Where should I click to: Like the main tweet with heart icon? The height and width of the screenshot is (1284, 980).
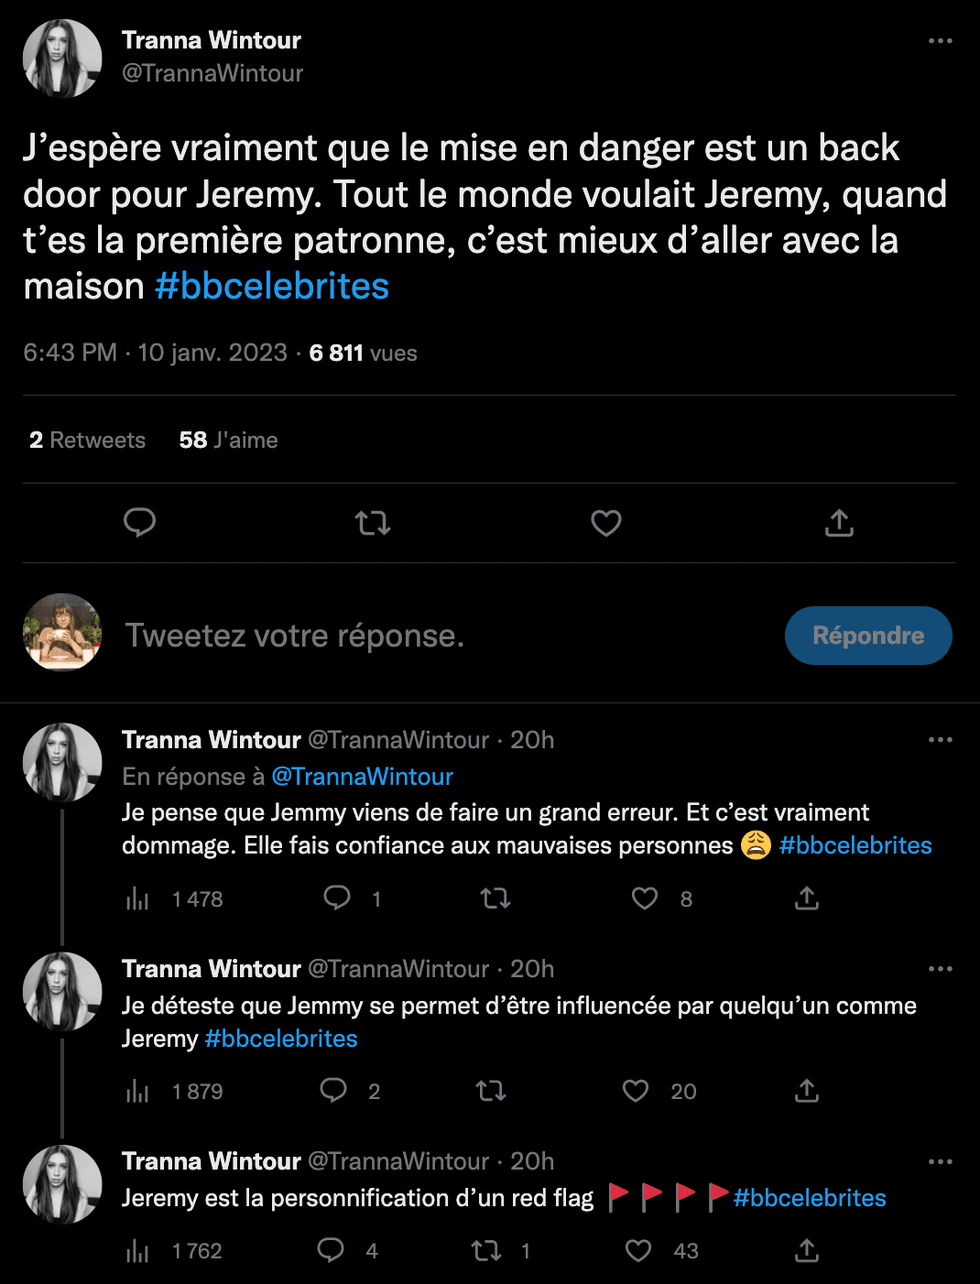coord(606,522)
